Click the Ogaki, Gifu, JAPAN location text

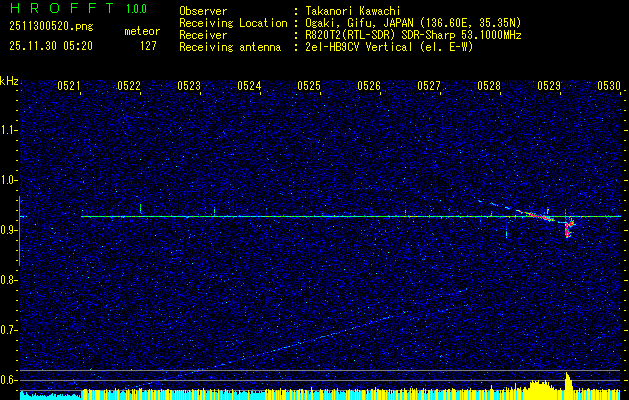[x=414, y=23]
